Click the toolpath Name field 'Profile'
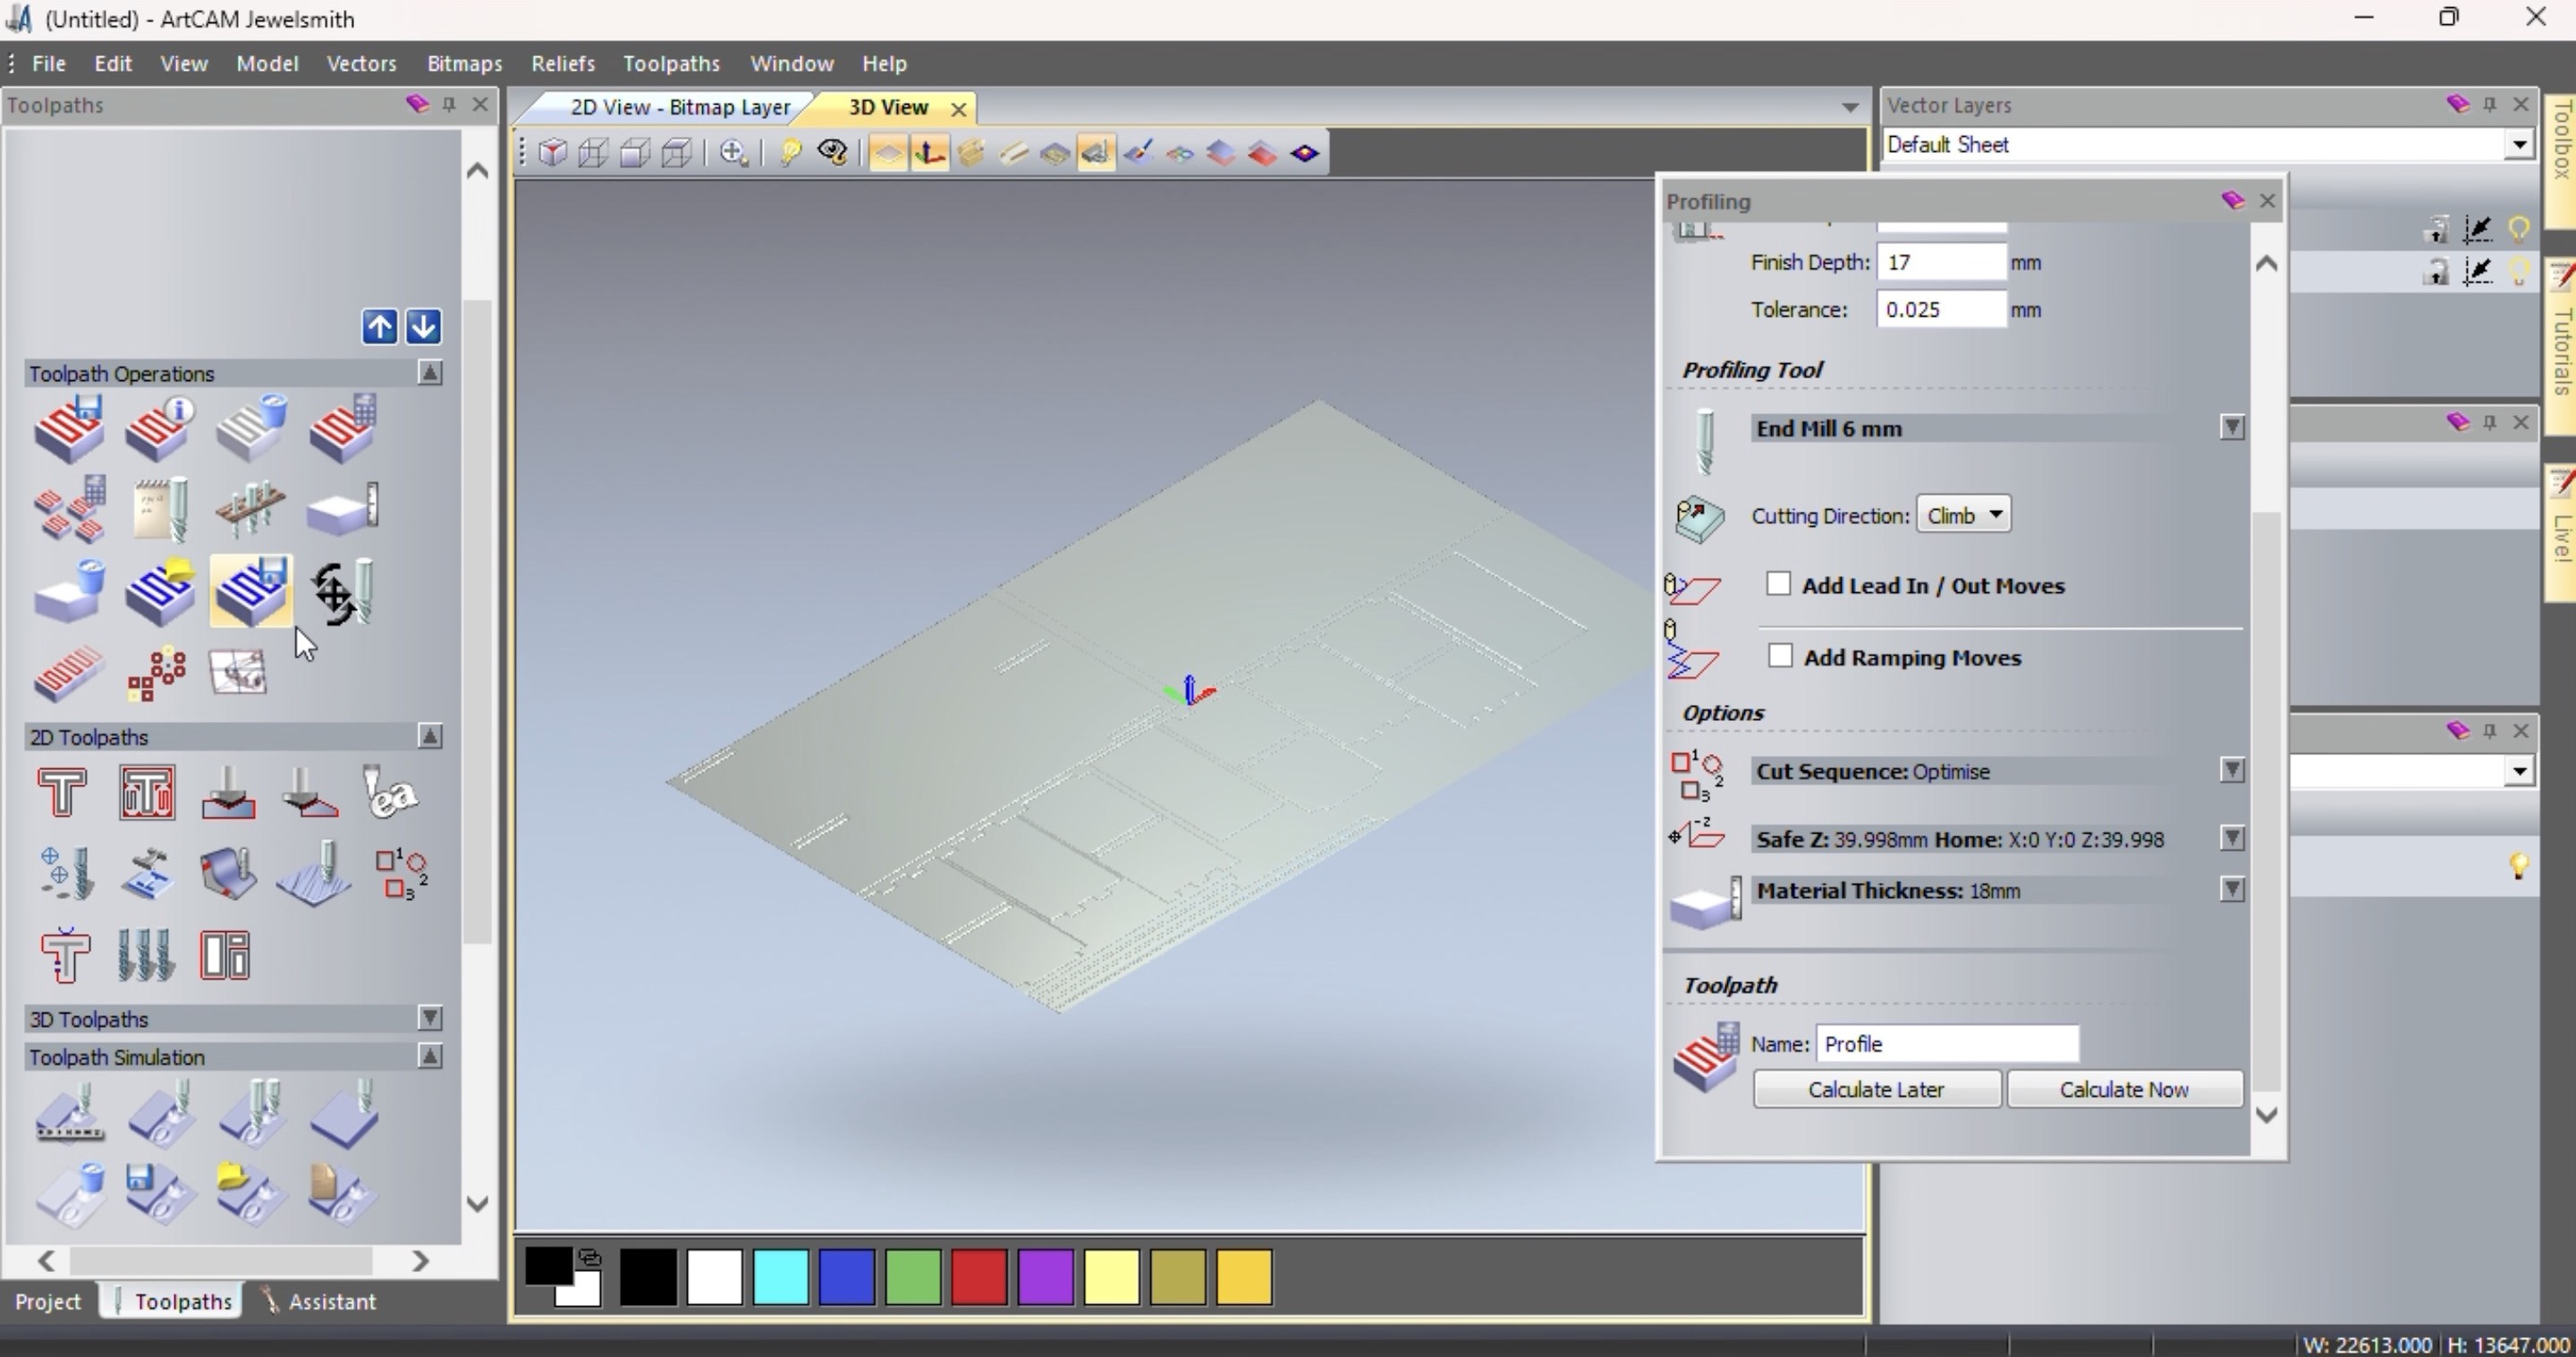This screenshot has width=2576, height=1357. pos(1947,1043)
